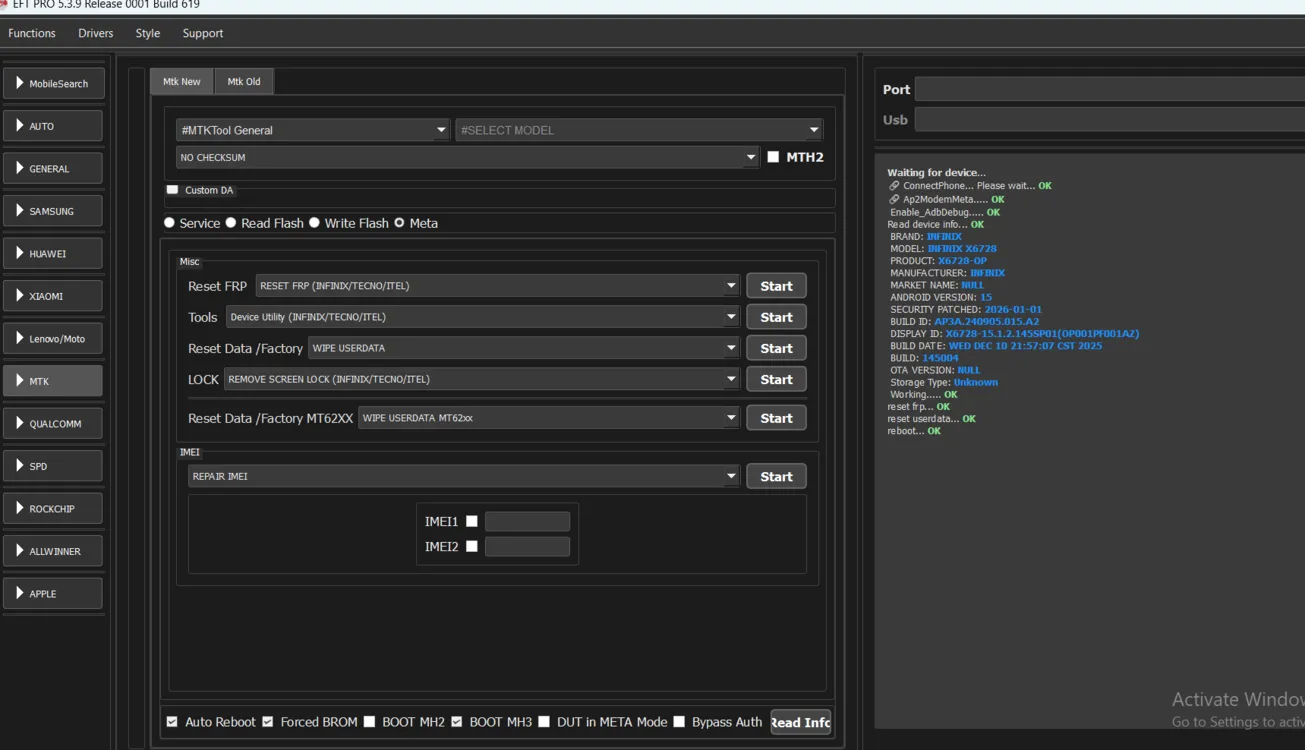Check the IMEI1 checkbox

click(x=472, y=521)
